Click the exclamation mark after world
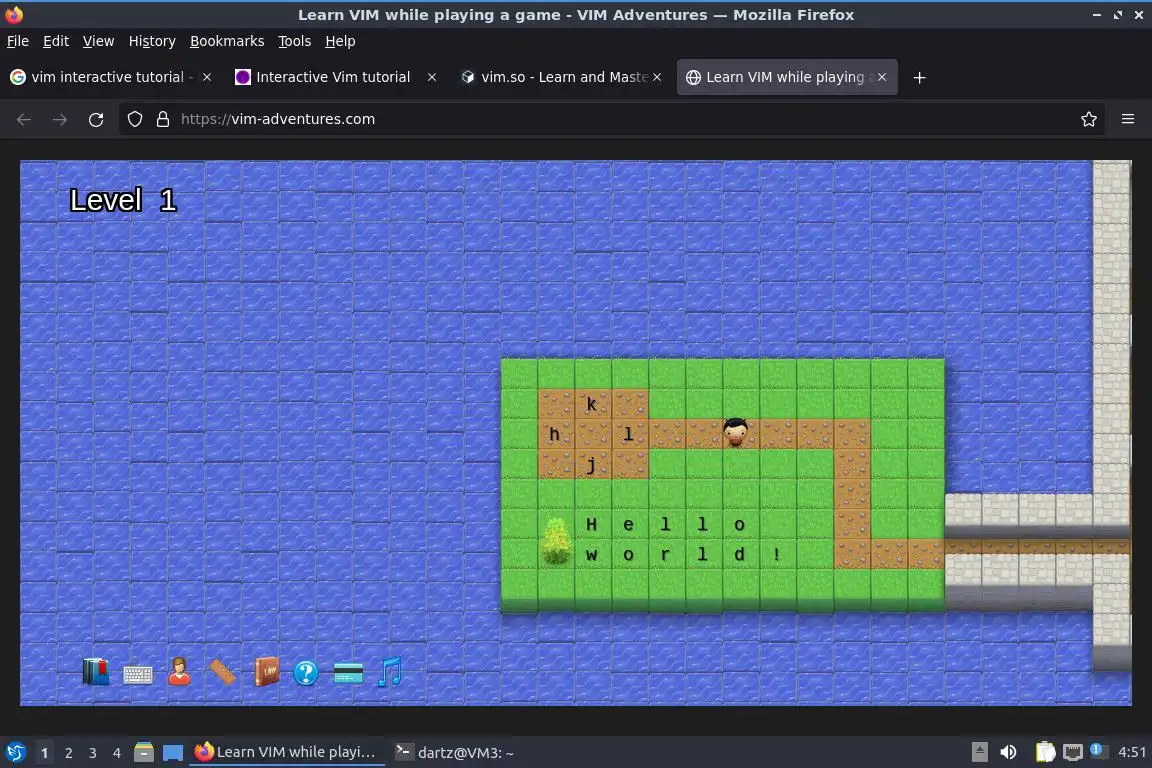 click(x=777, y=554)
